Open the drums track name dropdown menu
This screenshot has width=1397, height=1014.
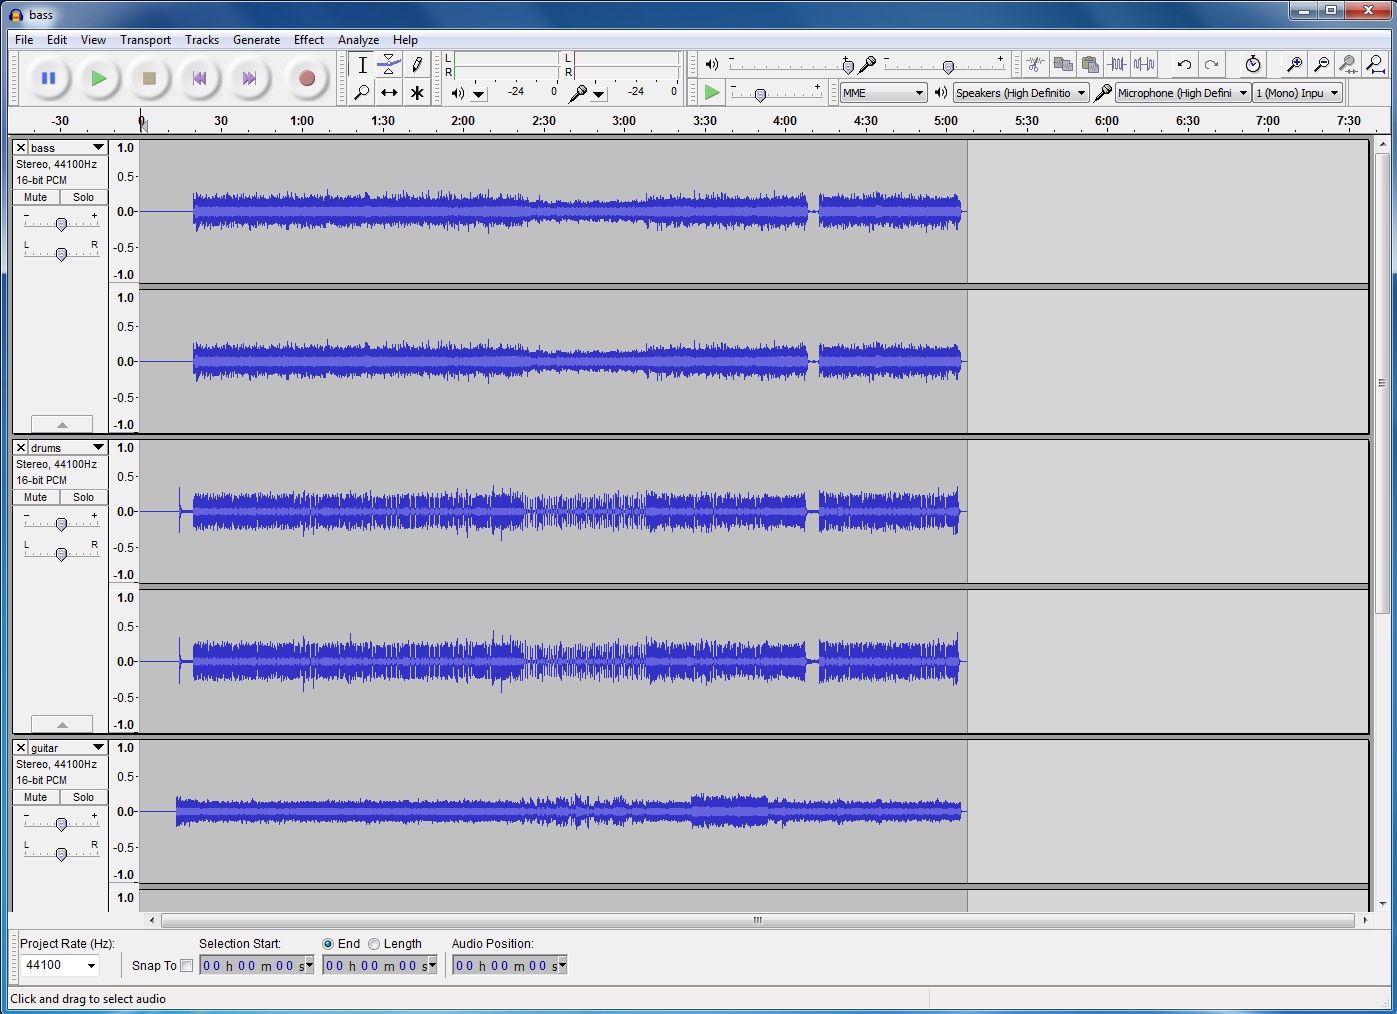(x=98, y=448)
